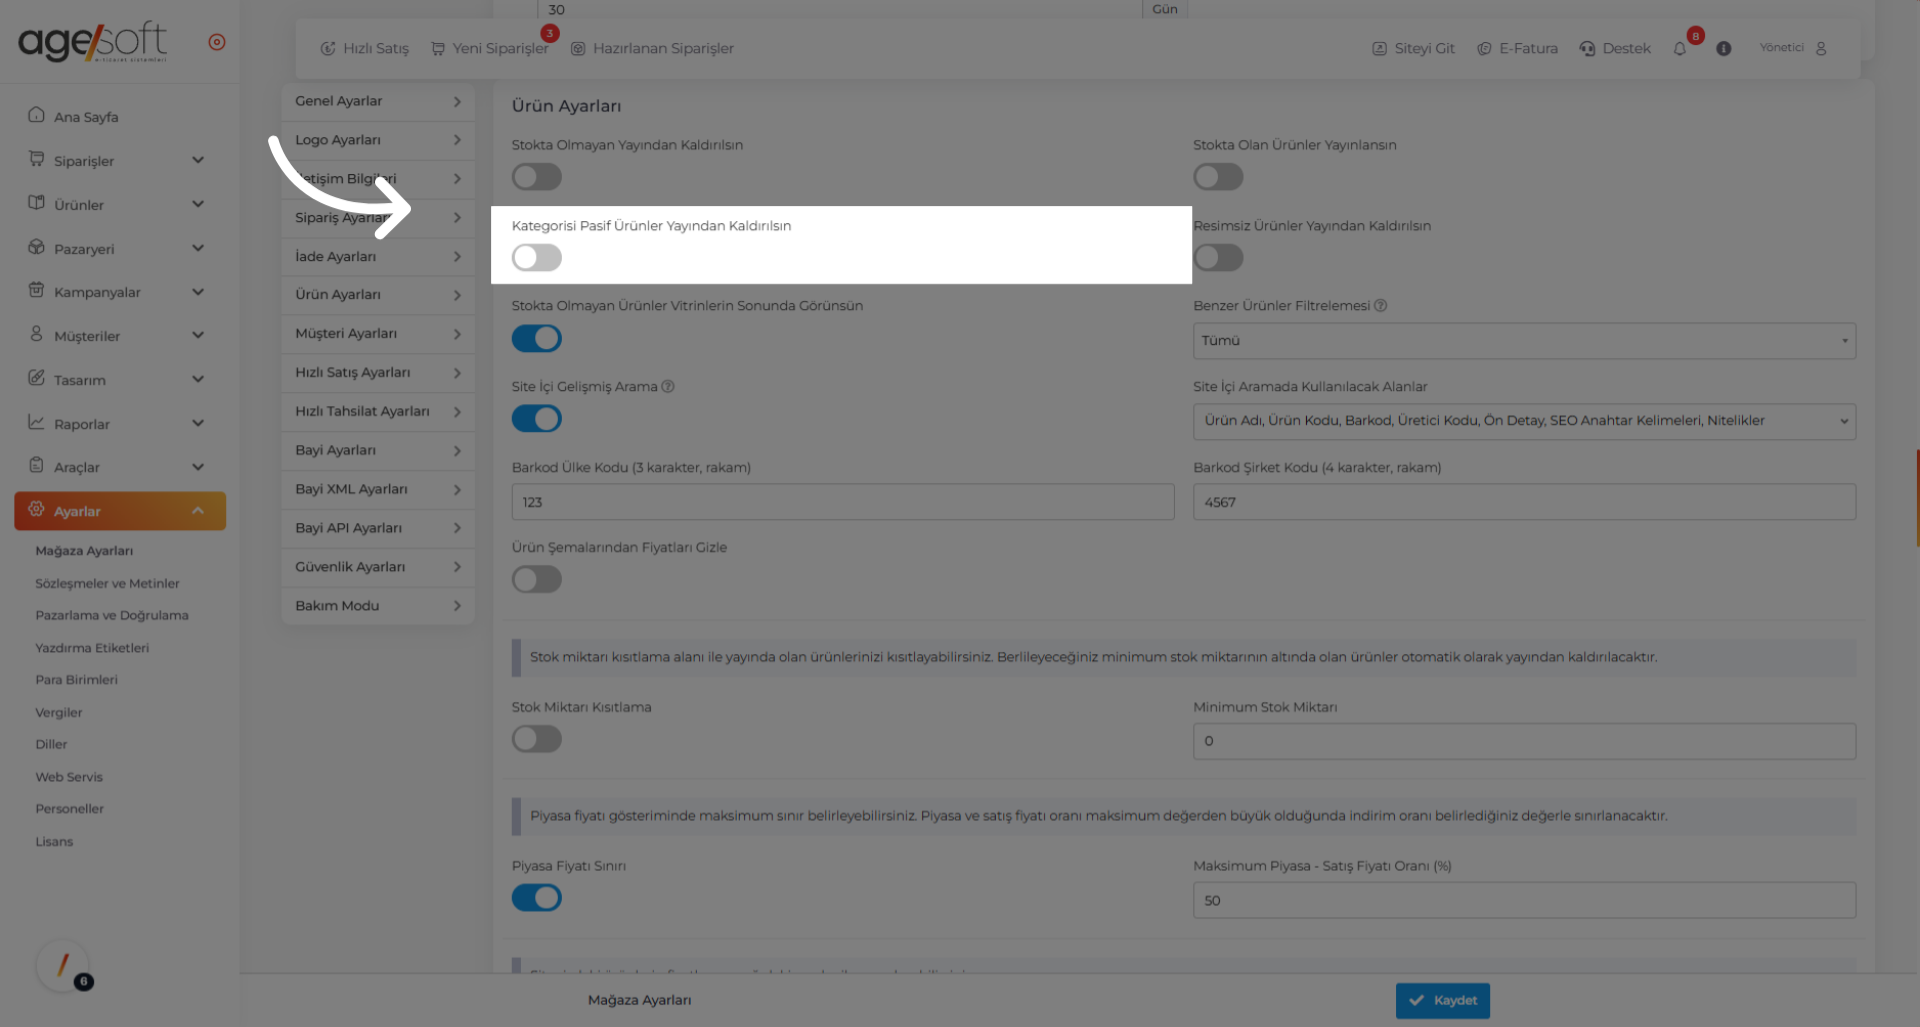The width and height of the screenshot is (1920, 1027).
Task: Click the Siteyi Git icon
Action: coord(1380,48)
